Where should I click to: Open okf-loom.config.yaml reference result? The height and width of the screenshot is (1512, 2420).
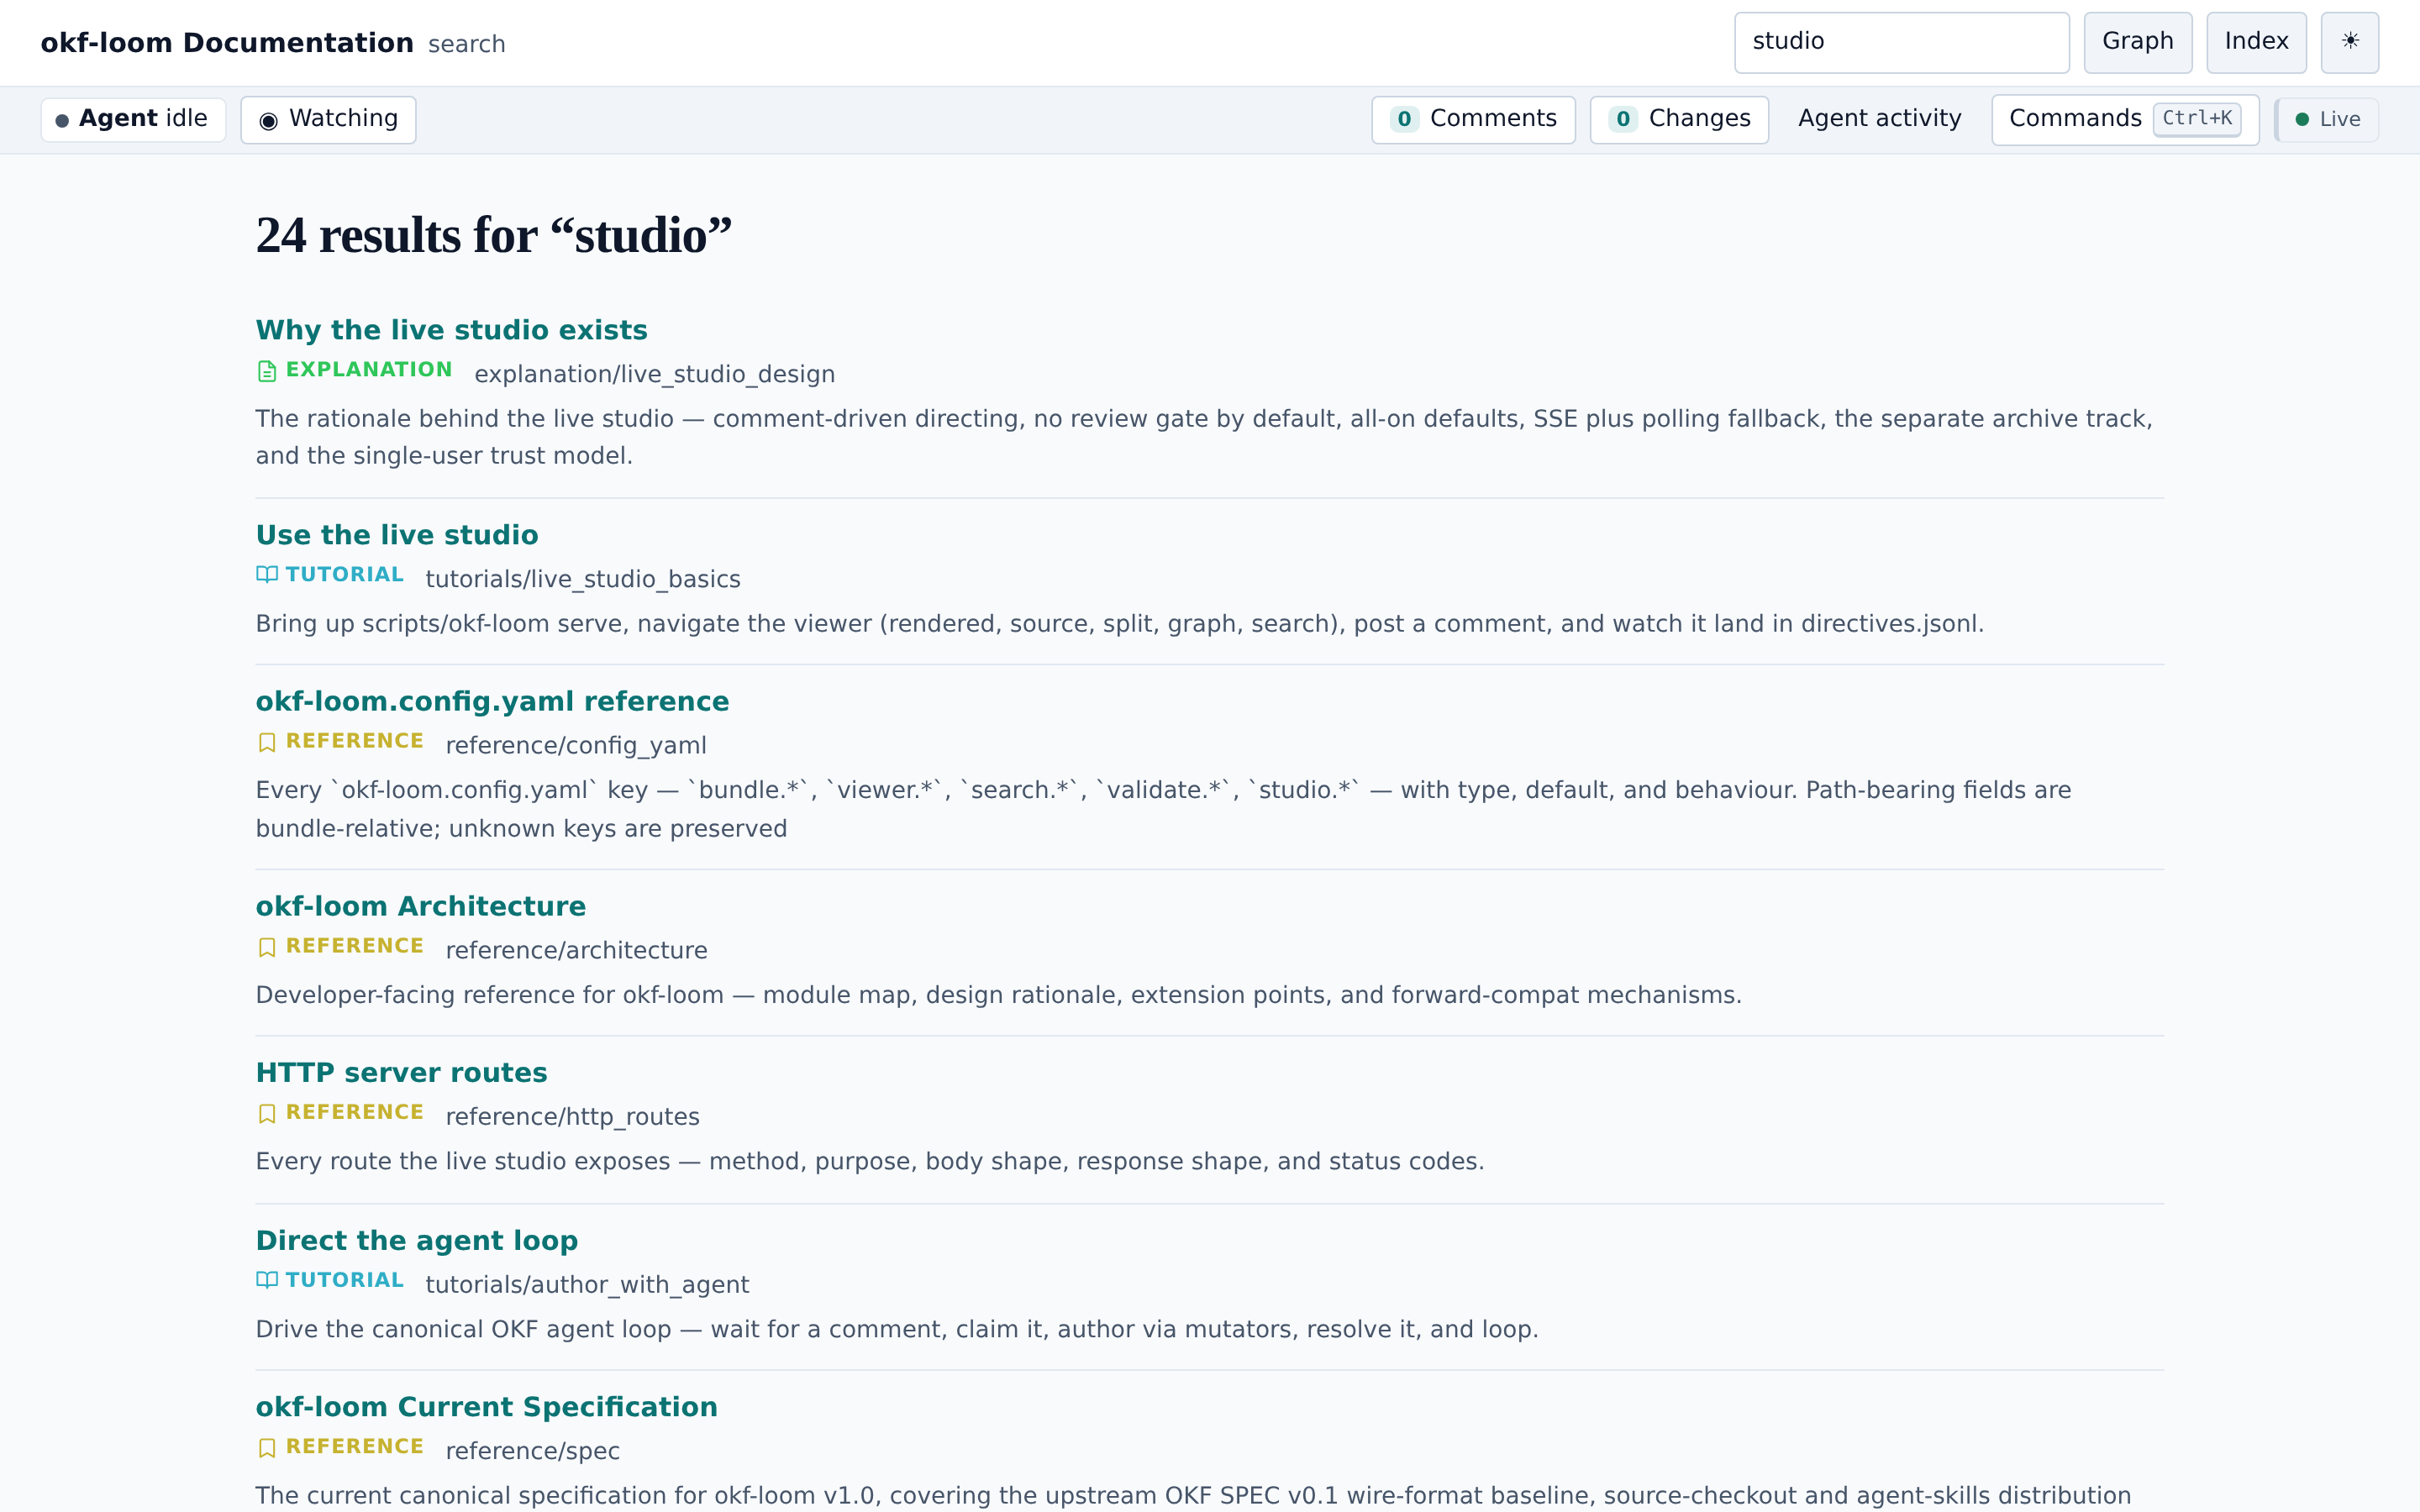point(492,701)
